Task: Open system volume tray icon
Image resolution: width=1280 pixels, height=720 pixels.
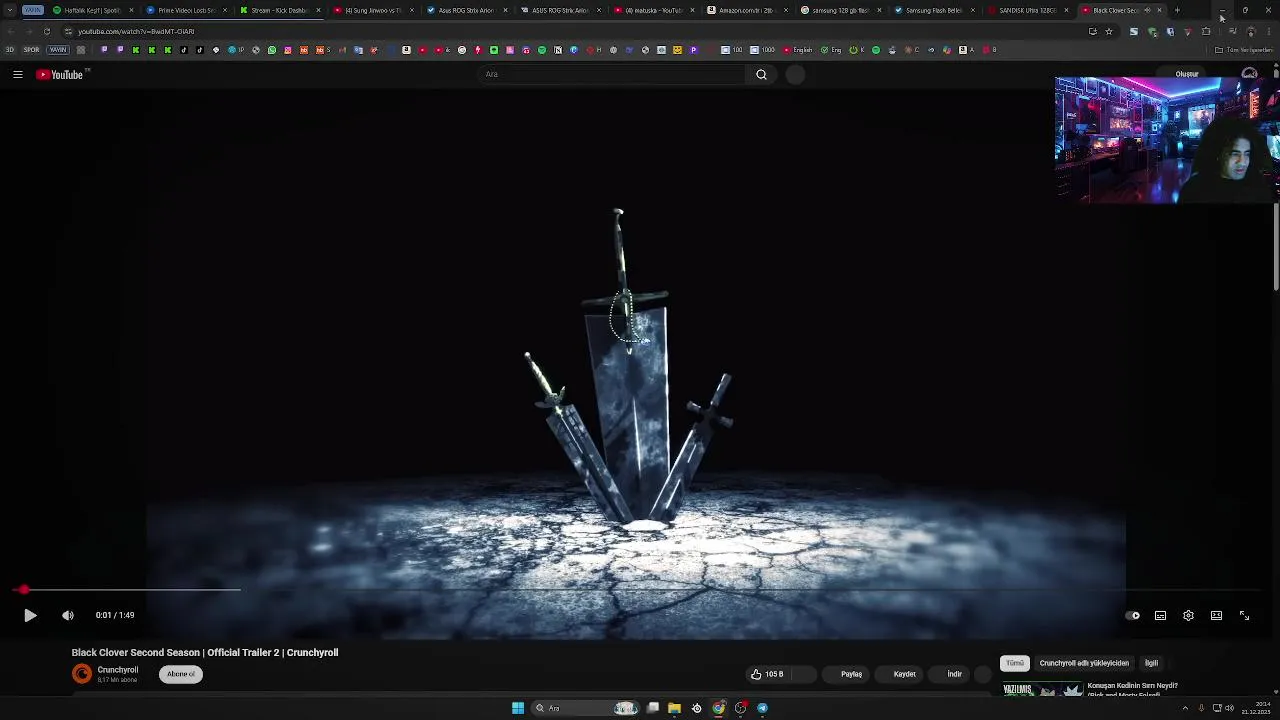Action: [x=1229, y=708]
